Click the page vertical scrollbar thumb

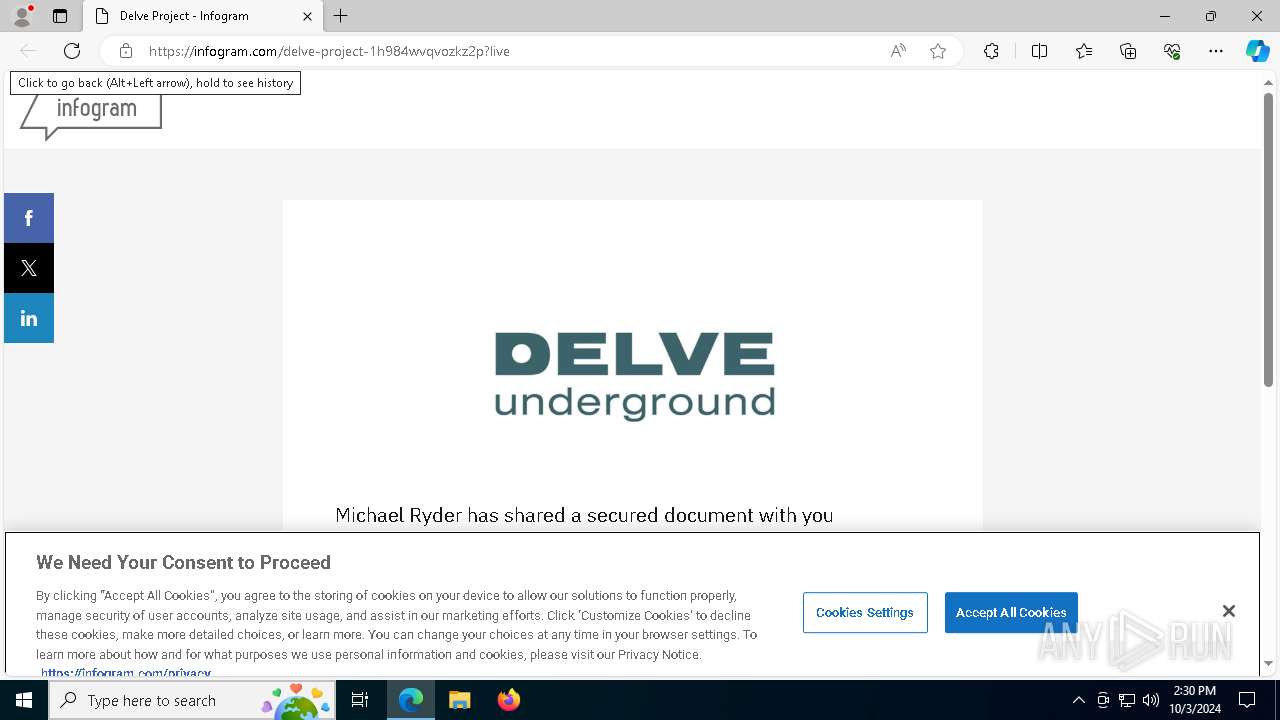(1268, 239)
